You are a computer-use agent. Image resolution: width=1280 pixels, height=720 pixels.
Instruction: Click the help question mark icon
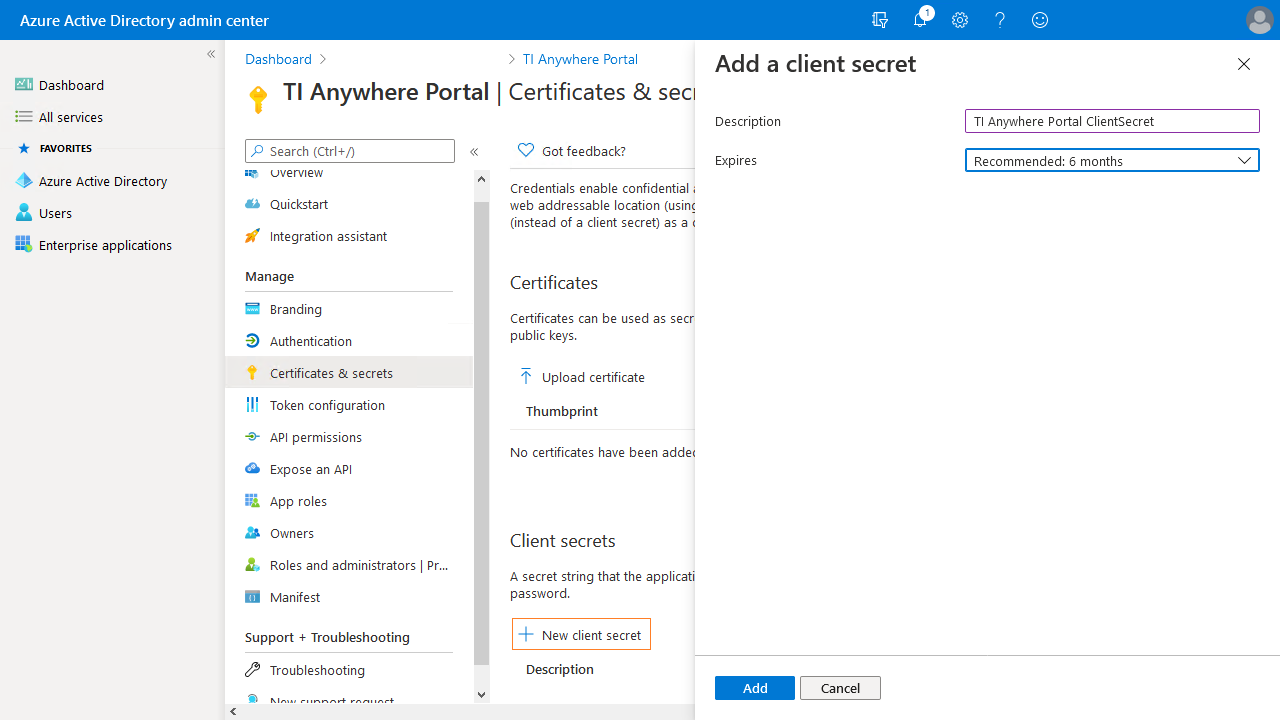click(x=1000, y=20)
